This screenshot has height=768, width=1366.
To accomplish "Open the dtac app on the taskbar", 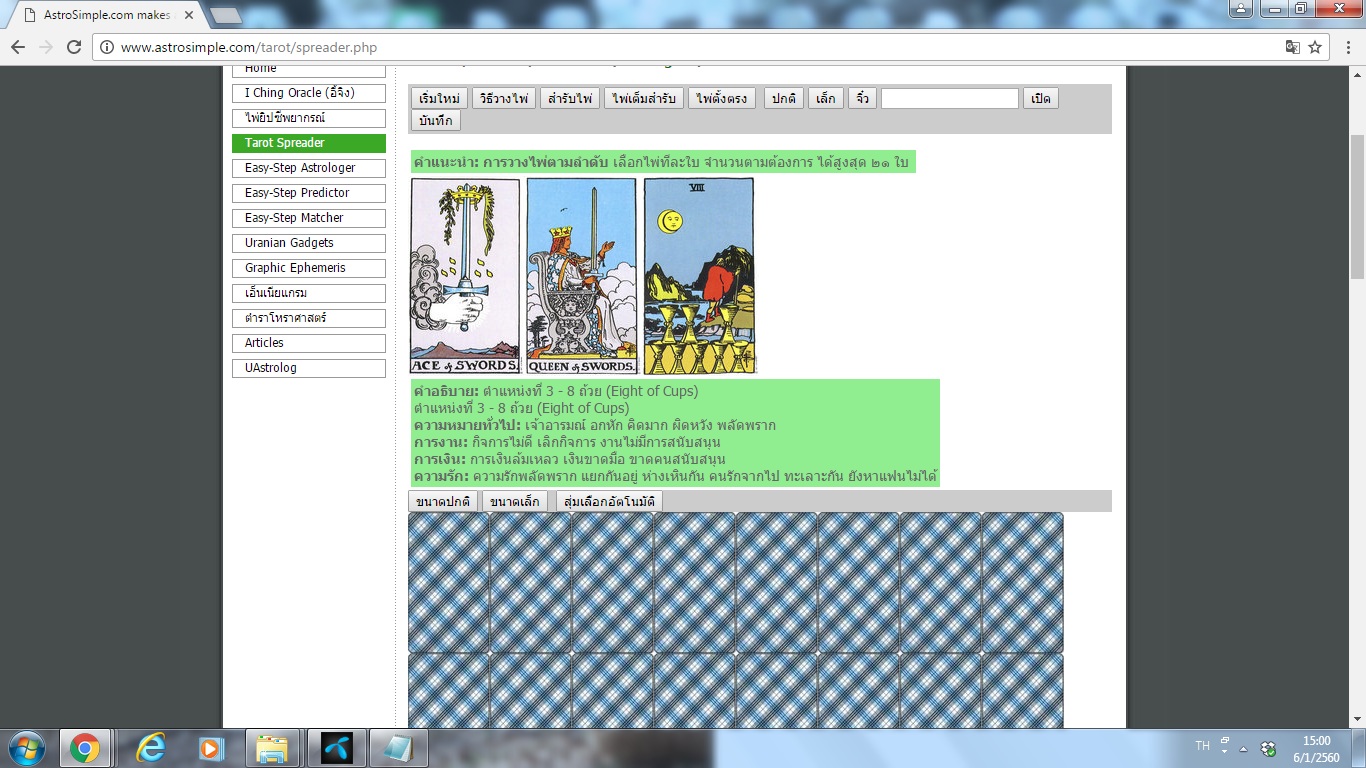I will 337,748.
